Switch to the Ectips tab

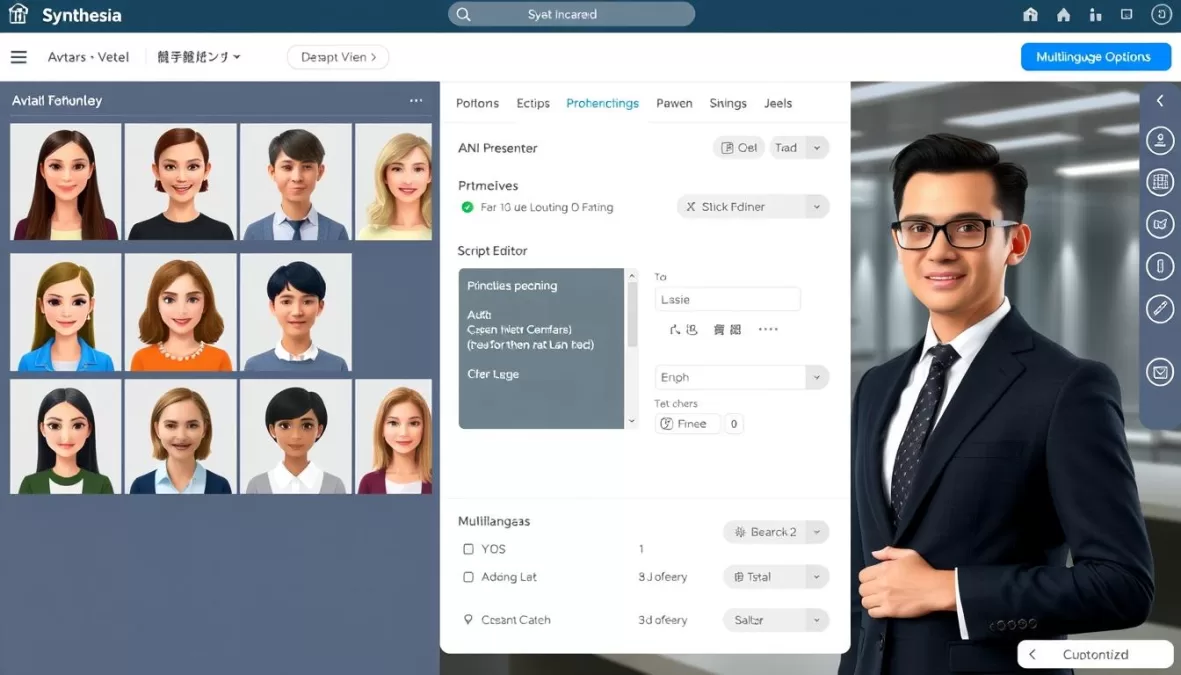pyautogui.click(x=533, y=103)
